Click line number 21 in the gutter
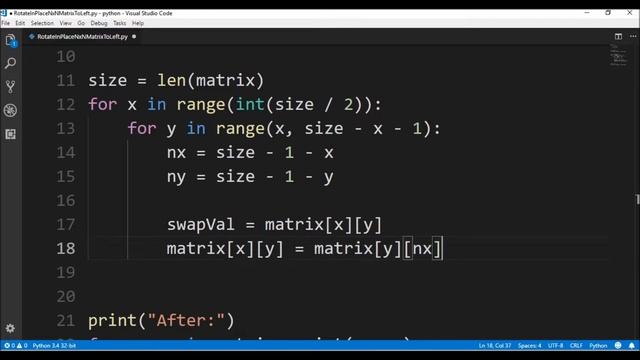Viewport: 640px width, 360px height. click(x=66, y=321)
